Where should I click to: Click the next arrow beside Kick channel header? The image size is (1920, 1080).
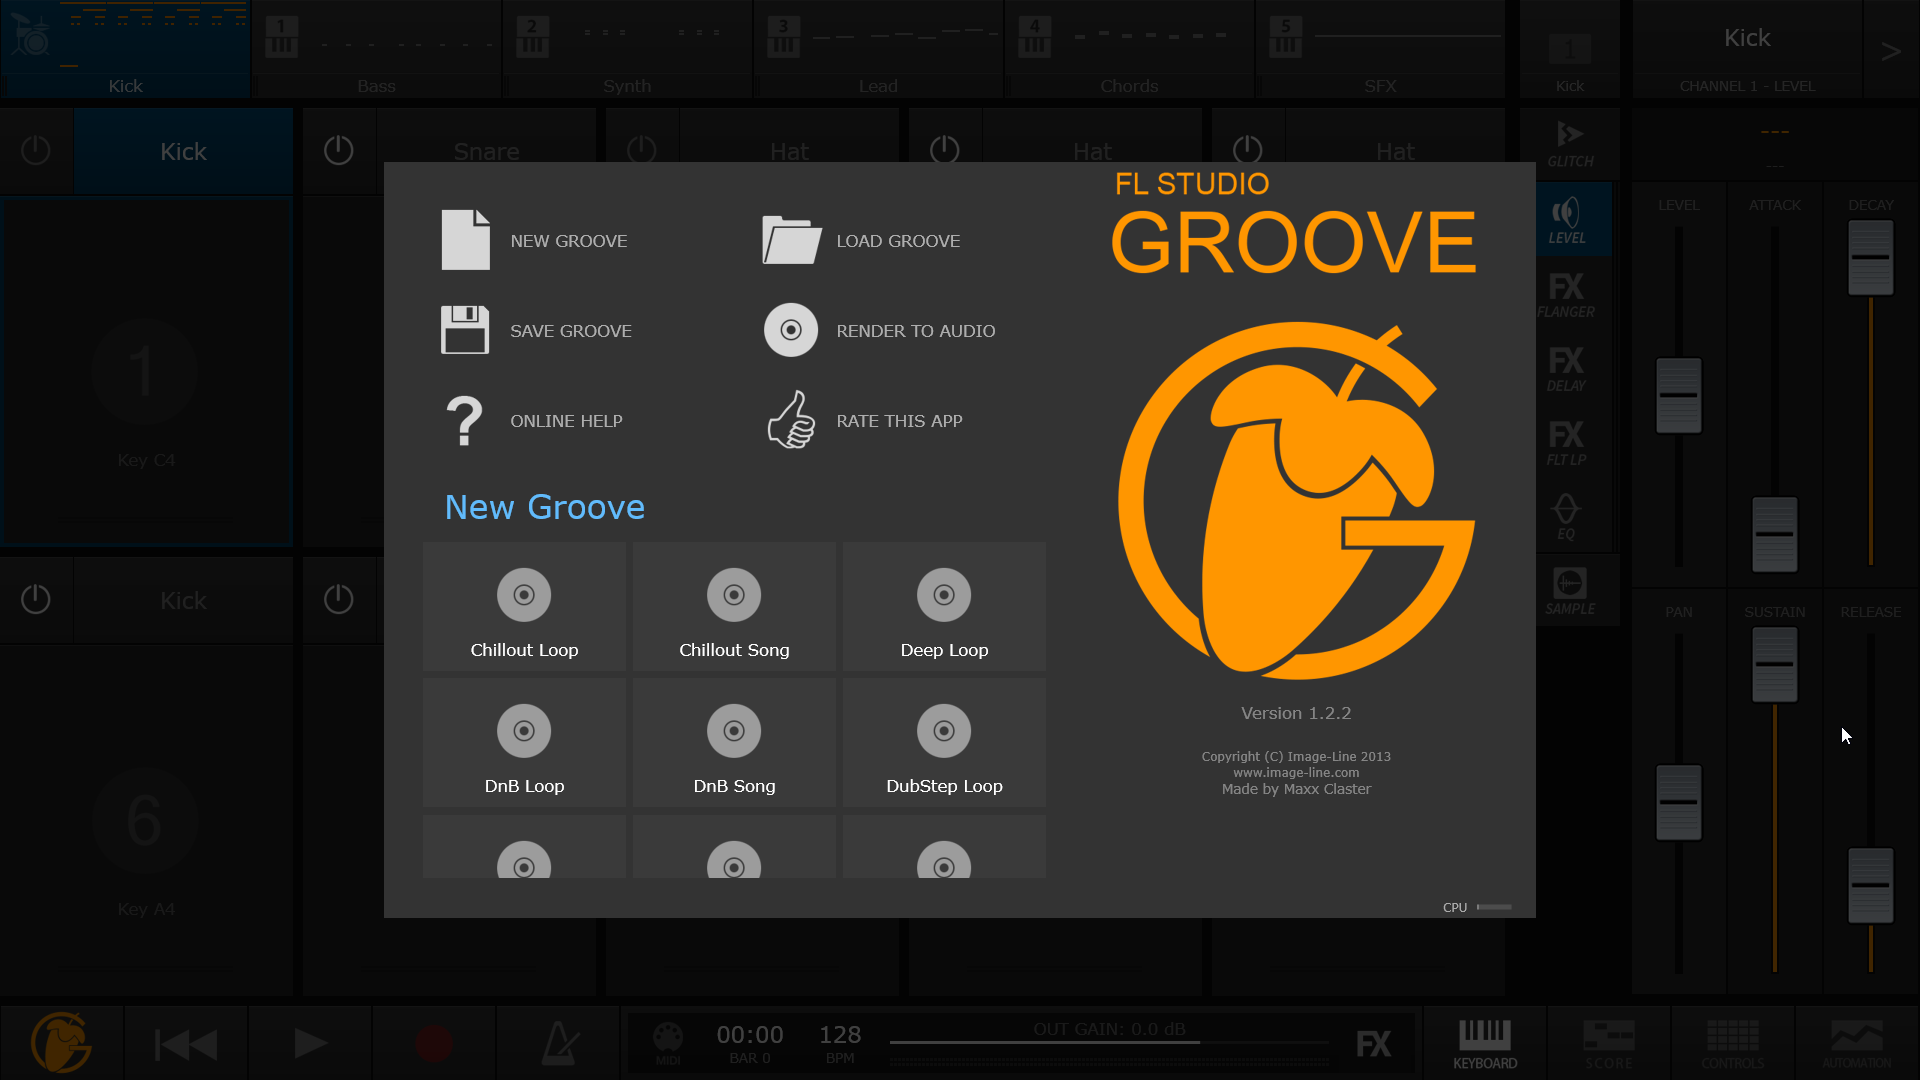tap(1890, 51)
